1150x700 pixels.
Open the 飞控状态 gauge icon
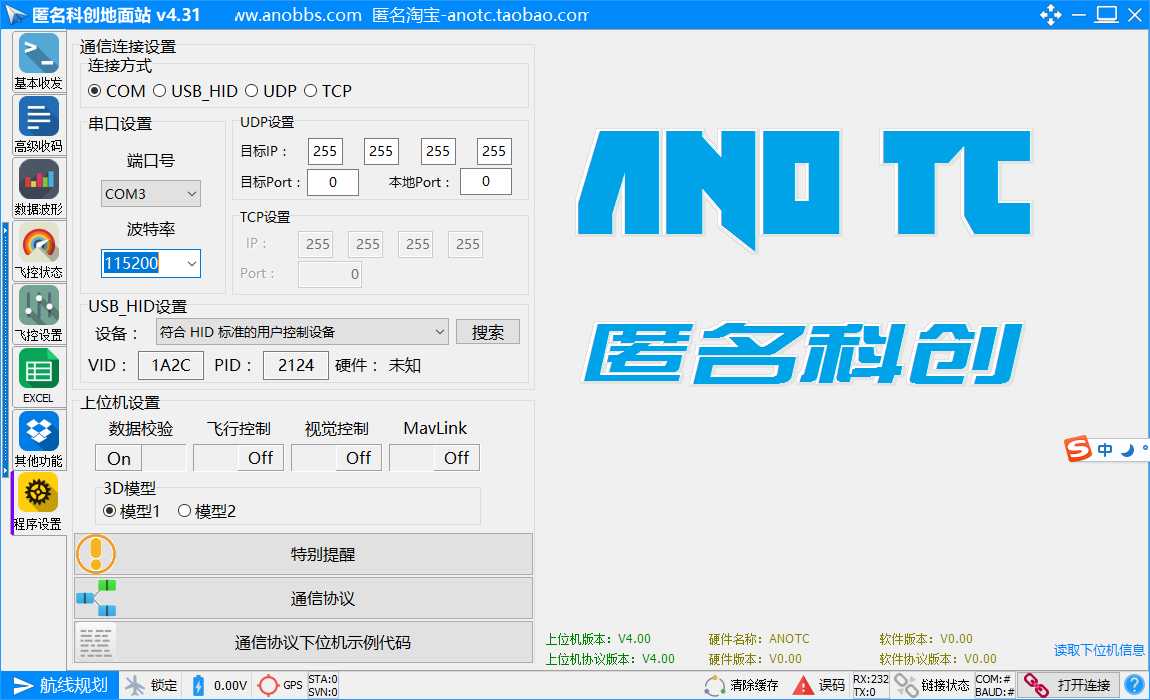tap(39, 250)
